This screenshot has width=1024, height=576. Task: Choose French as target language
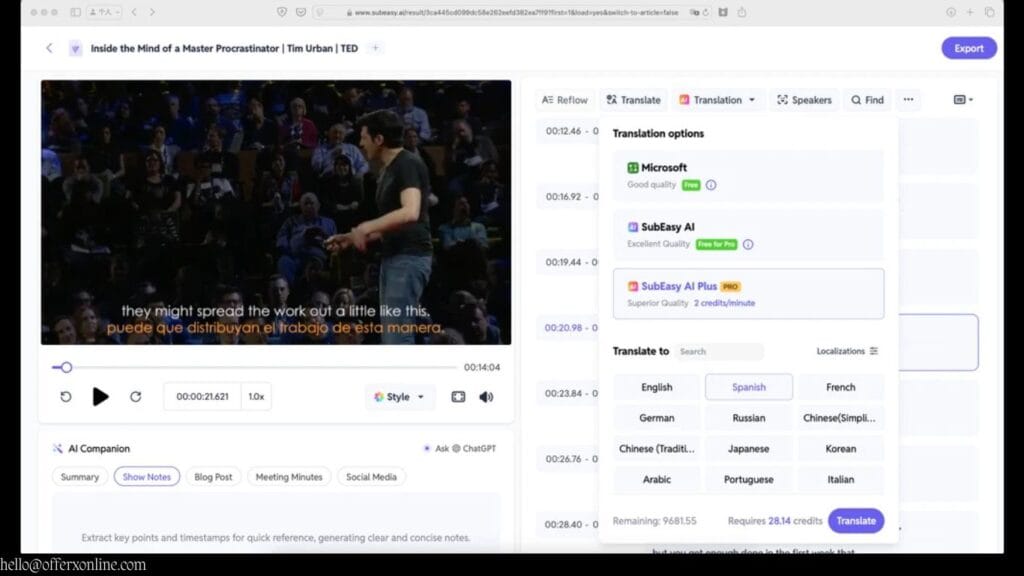tap(840, 387)
